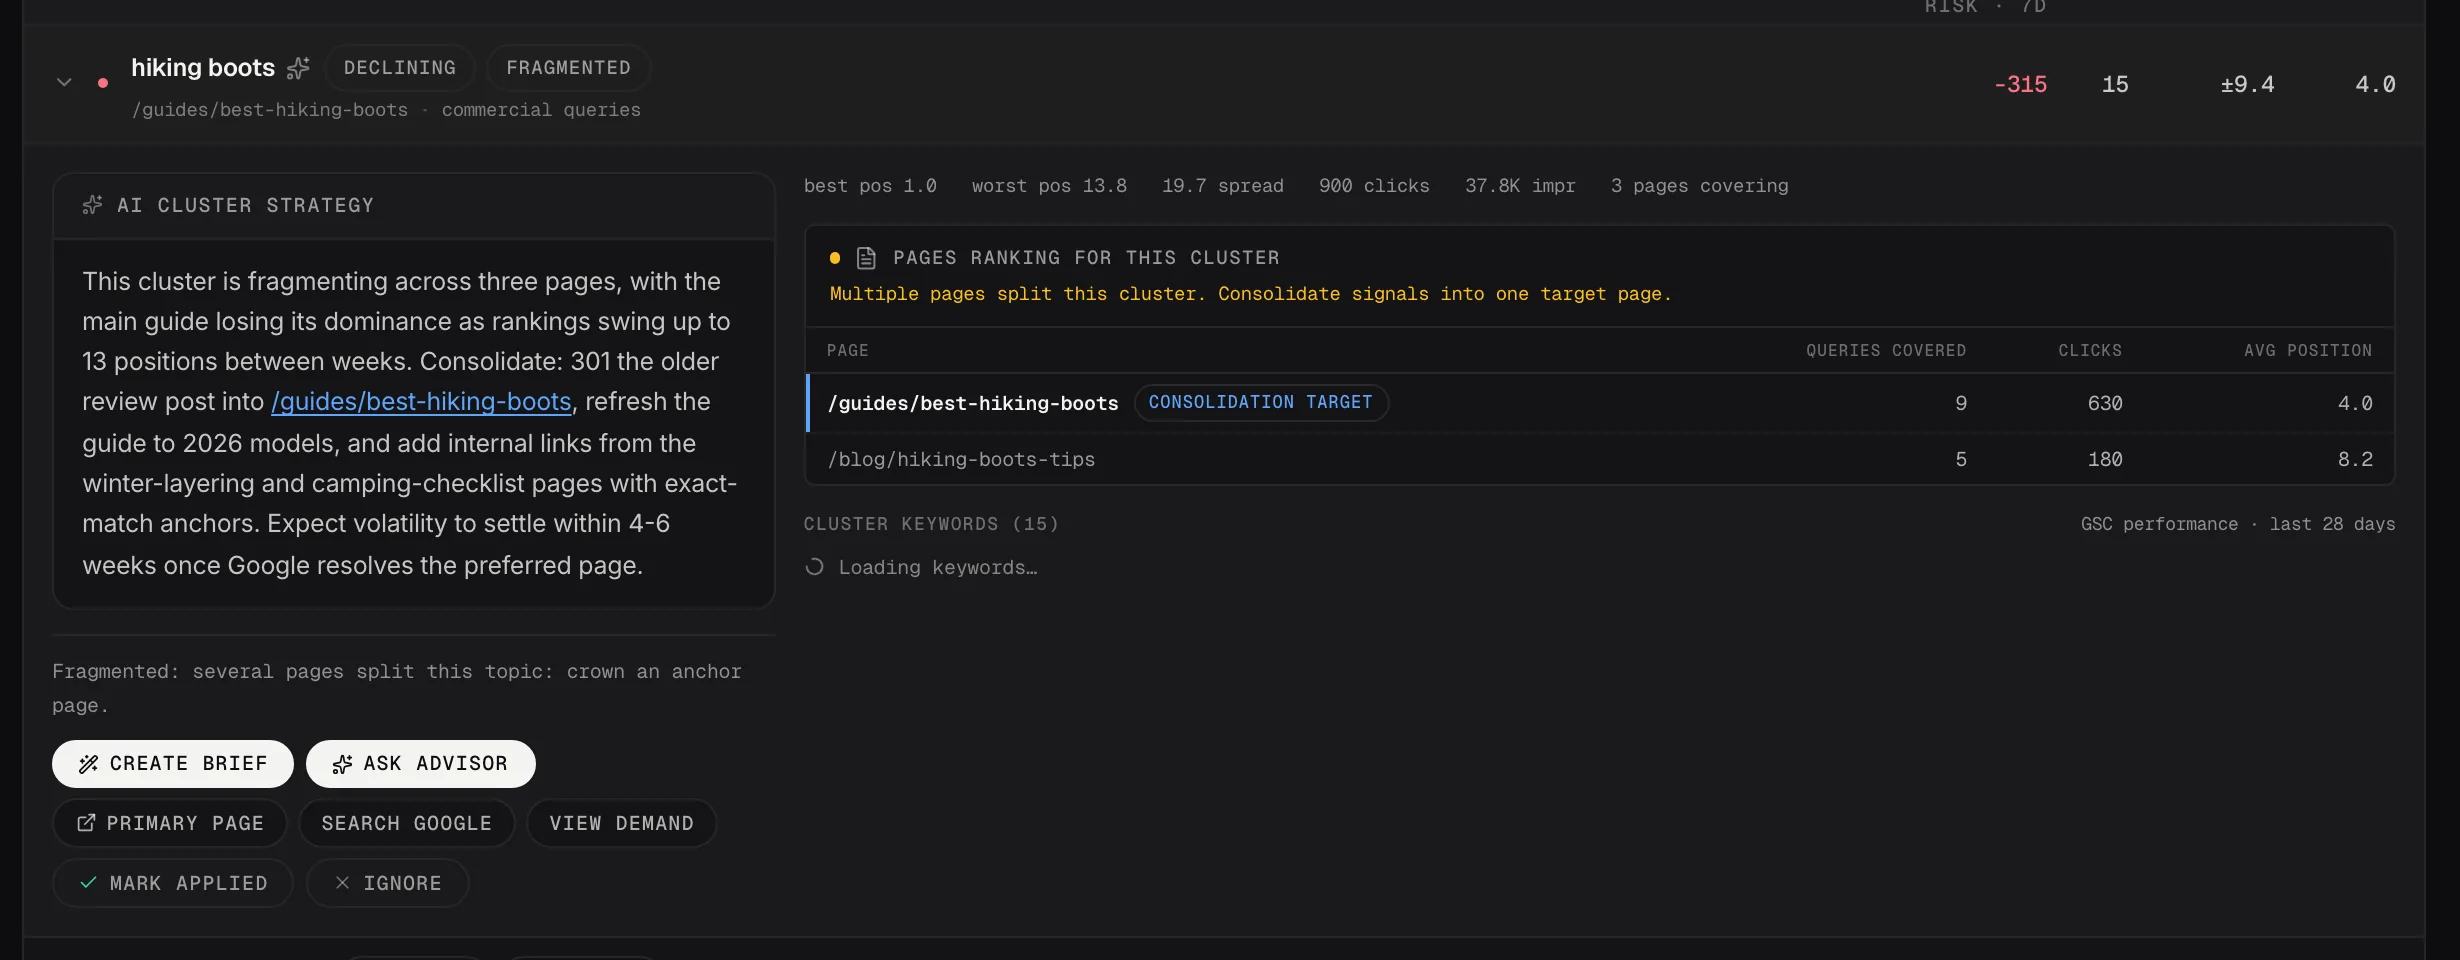2460x960 pixels.
Task: Click the red status dot for hiking boots
Action: click(103, 83)
